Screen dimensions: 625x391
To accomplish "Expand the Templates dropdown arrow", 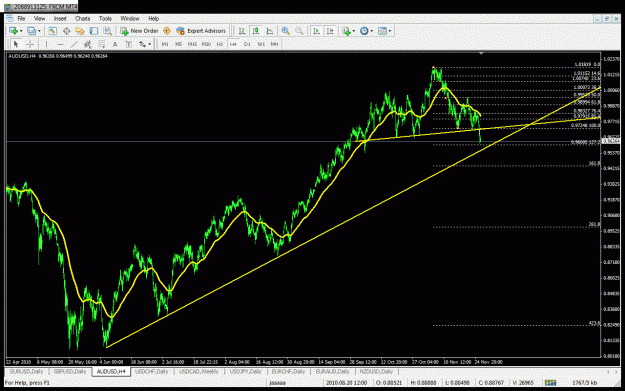I will pyautogui.click(x=390, y=31).
